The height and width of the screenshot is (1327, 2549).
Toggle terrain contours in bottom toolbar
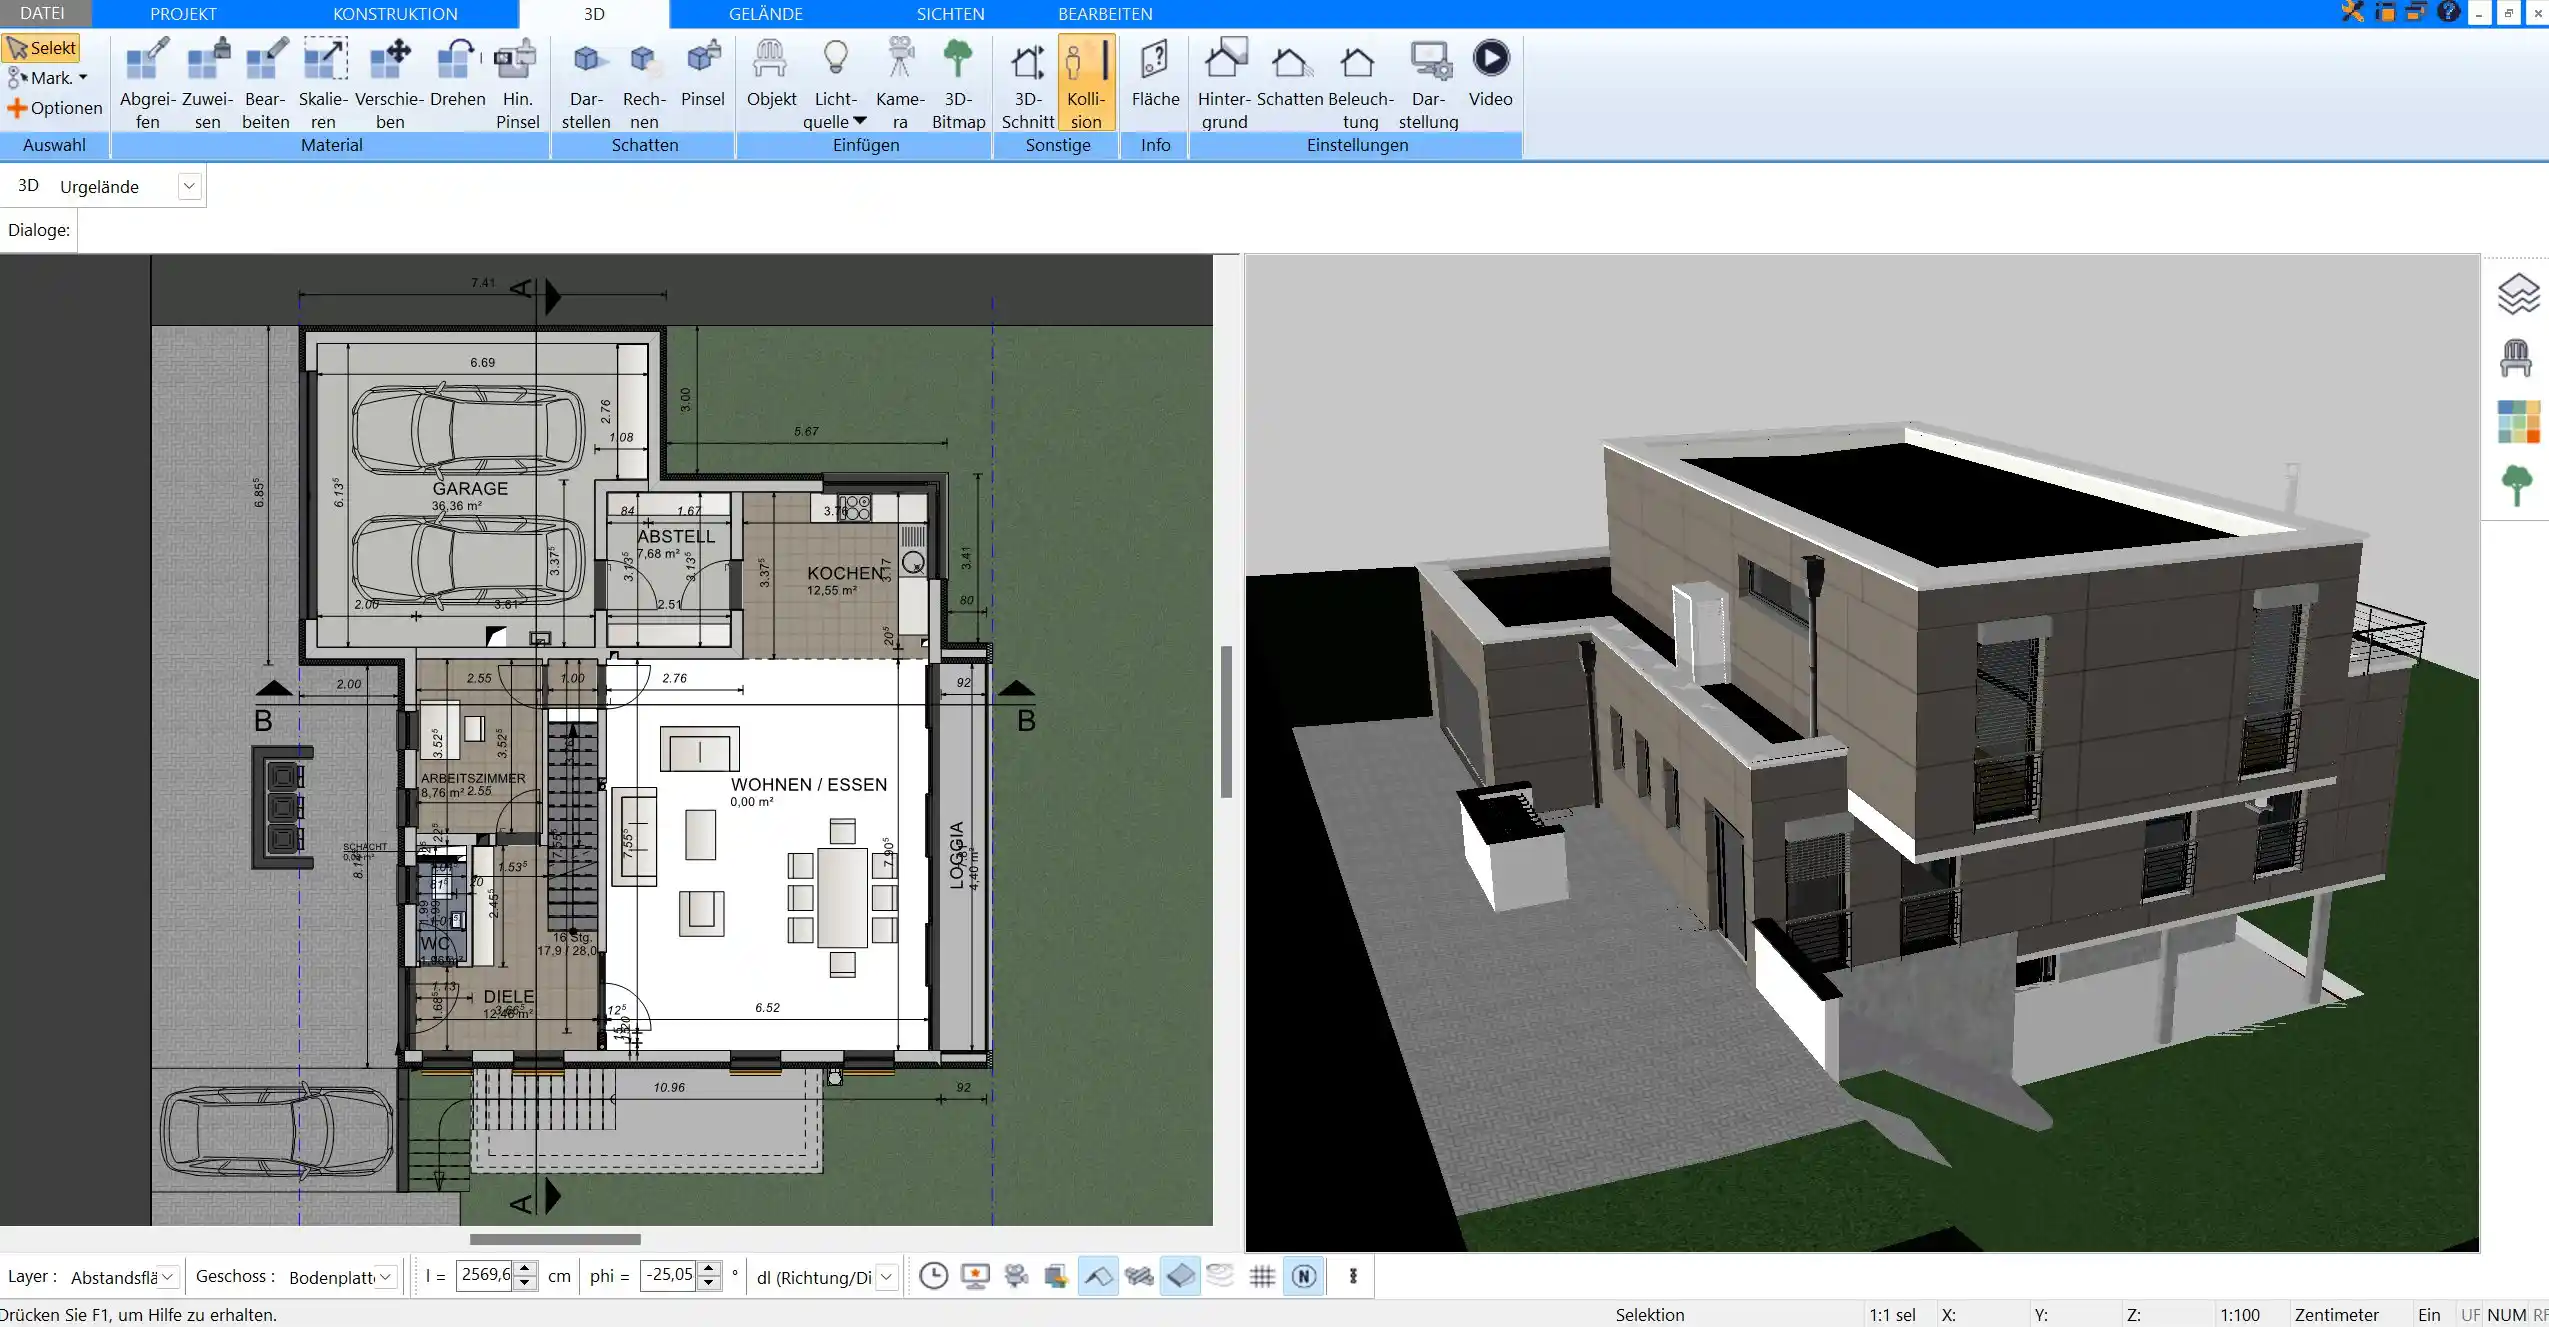point(1221,1276)
